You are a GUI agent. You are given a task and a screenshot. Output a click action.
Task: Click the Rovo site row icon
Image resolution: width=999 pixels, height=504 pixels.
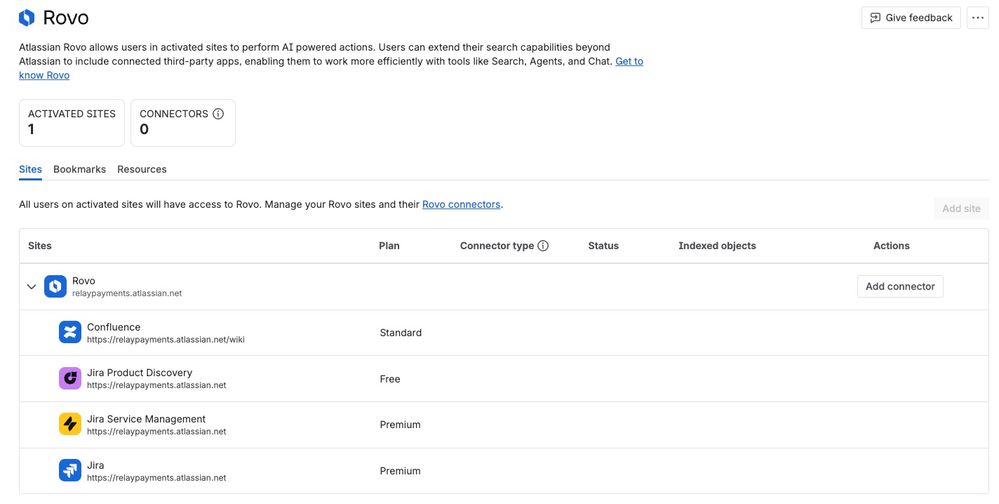(55, 286)
